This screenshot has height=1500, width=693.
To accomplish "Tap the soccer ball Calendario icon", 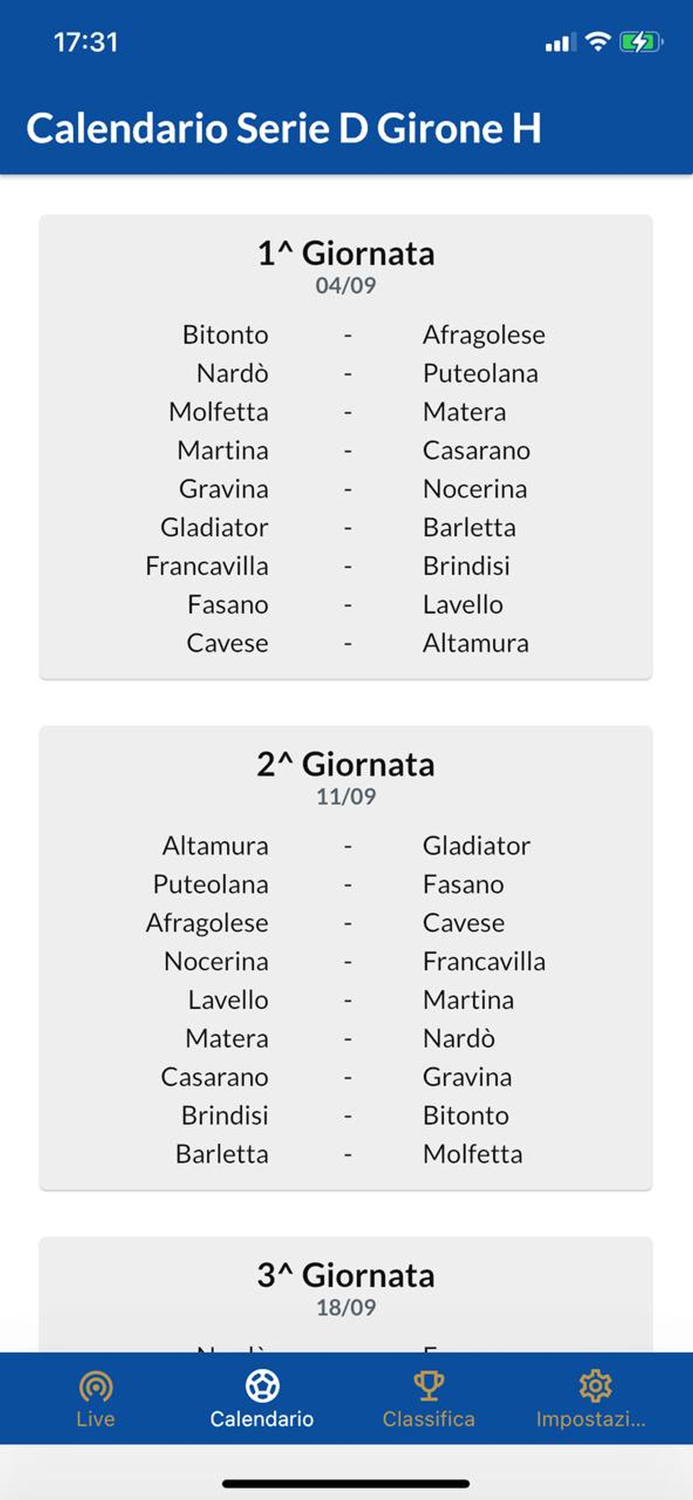I will point(262,1385).
